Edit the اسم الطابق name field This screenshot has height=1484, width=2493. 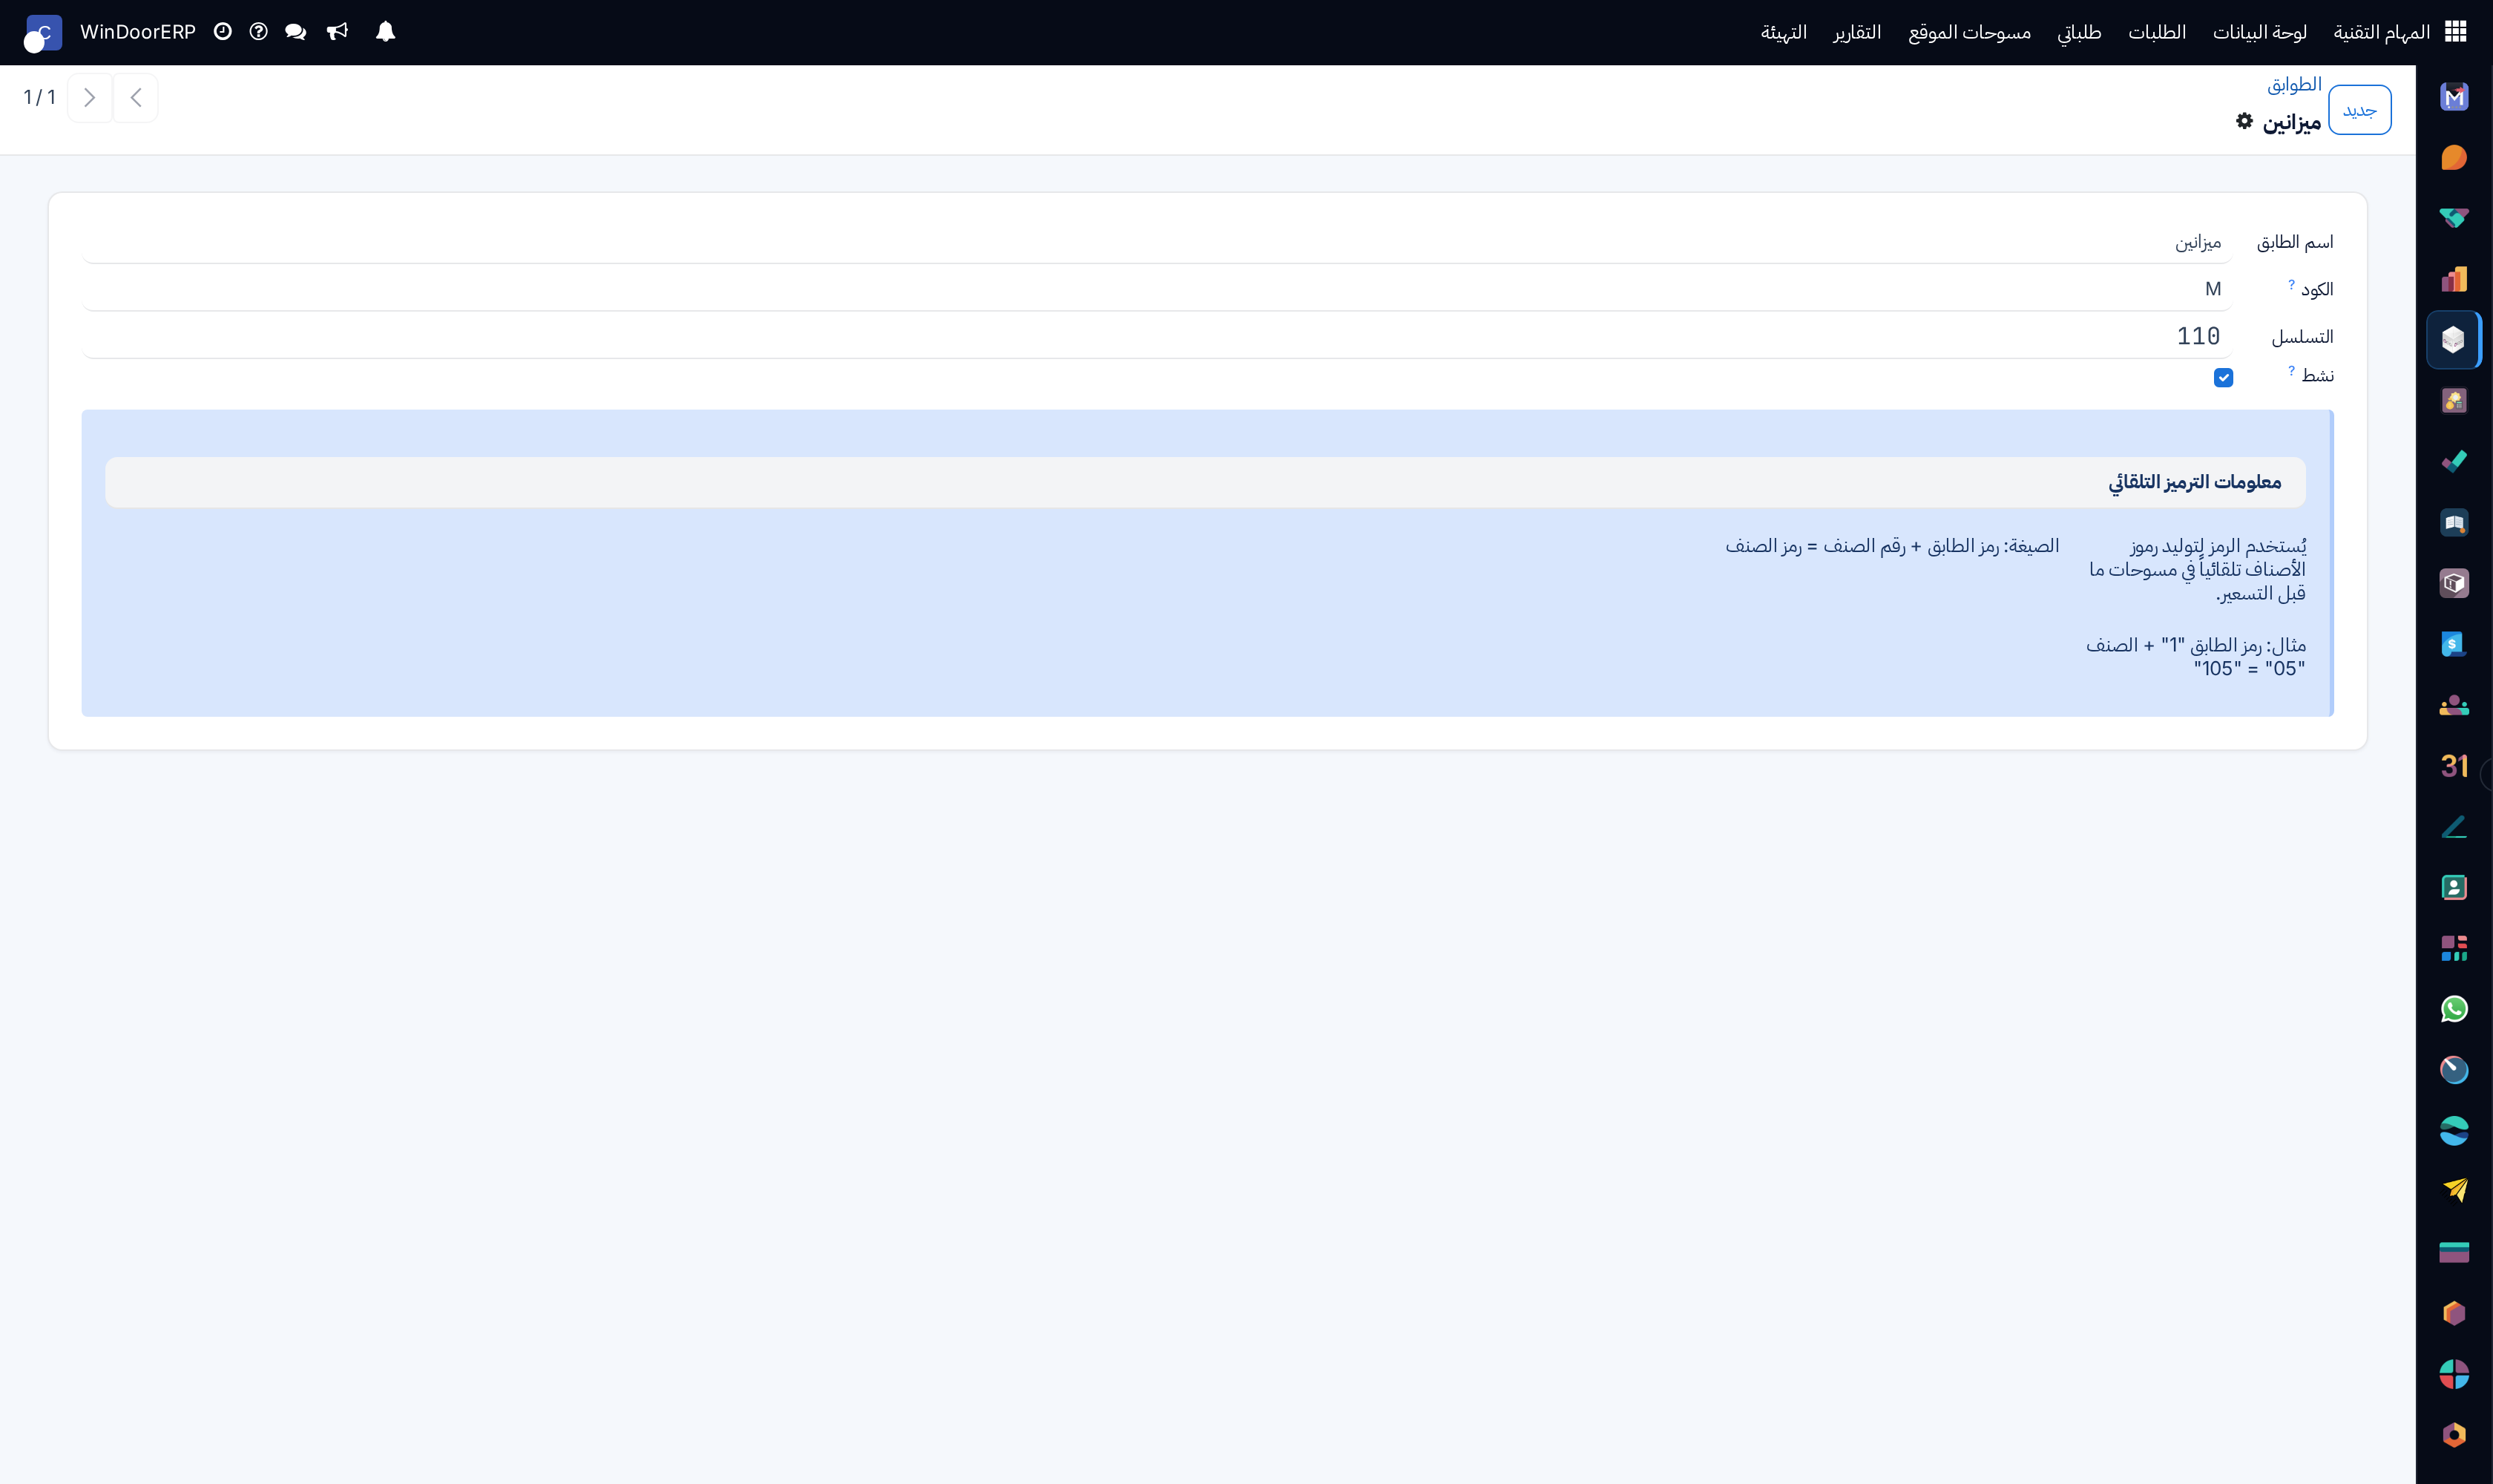[x=1156, y=242]
